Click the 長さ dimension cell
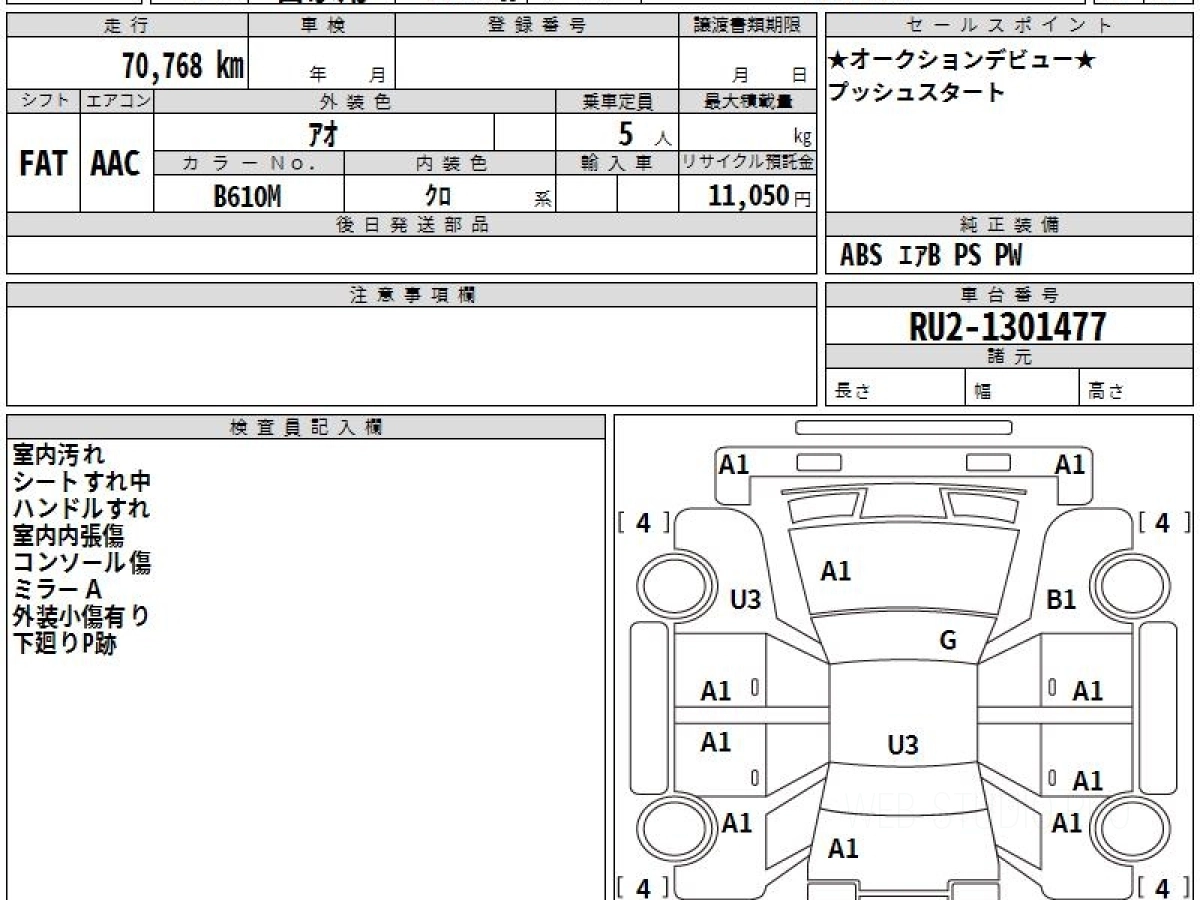 [896, 387]
